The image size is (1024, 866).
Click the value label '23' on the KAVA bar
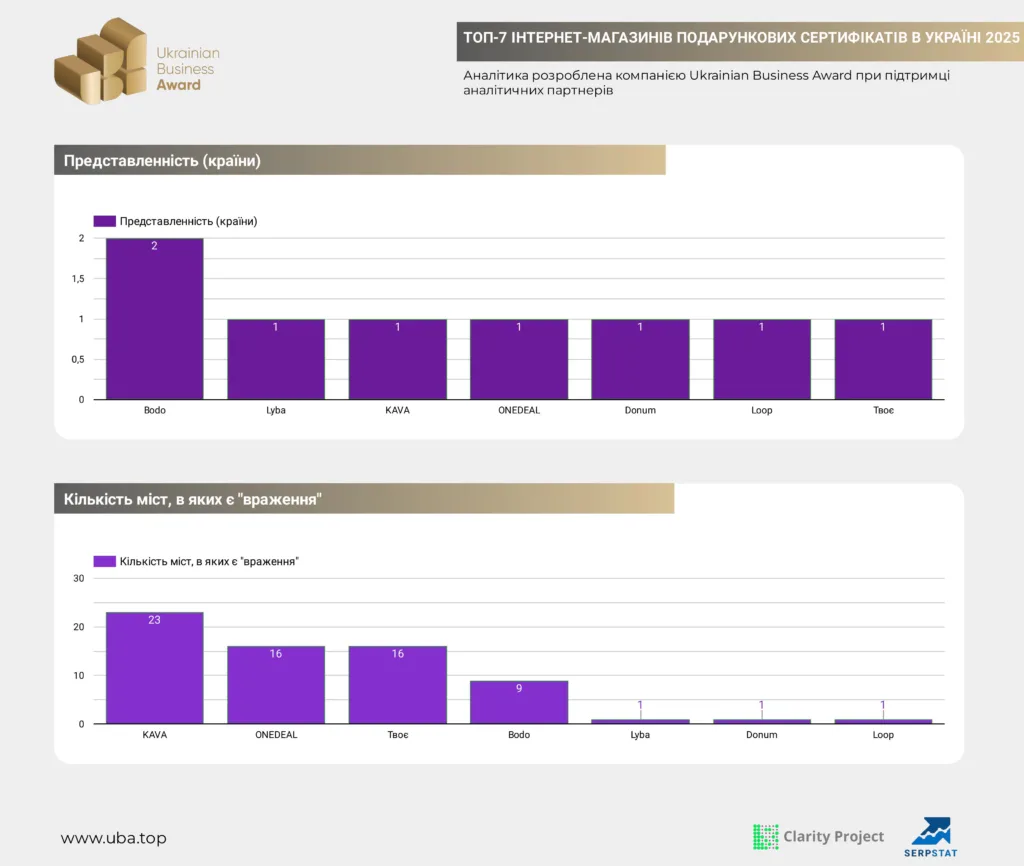[x=154, y=620]
